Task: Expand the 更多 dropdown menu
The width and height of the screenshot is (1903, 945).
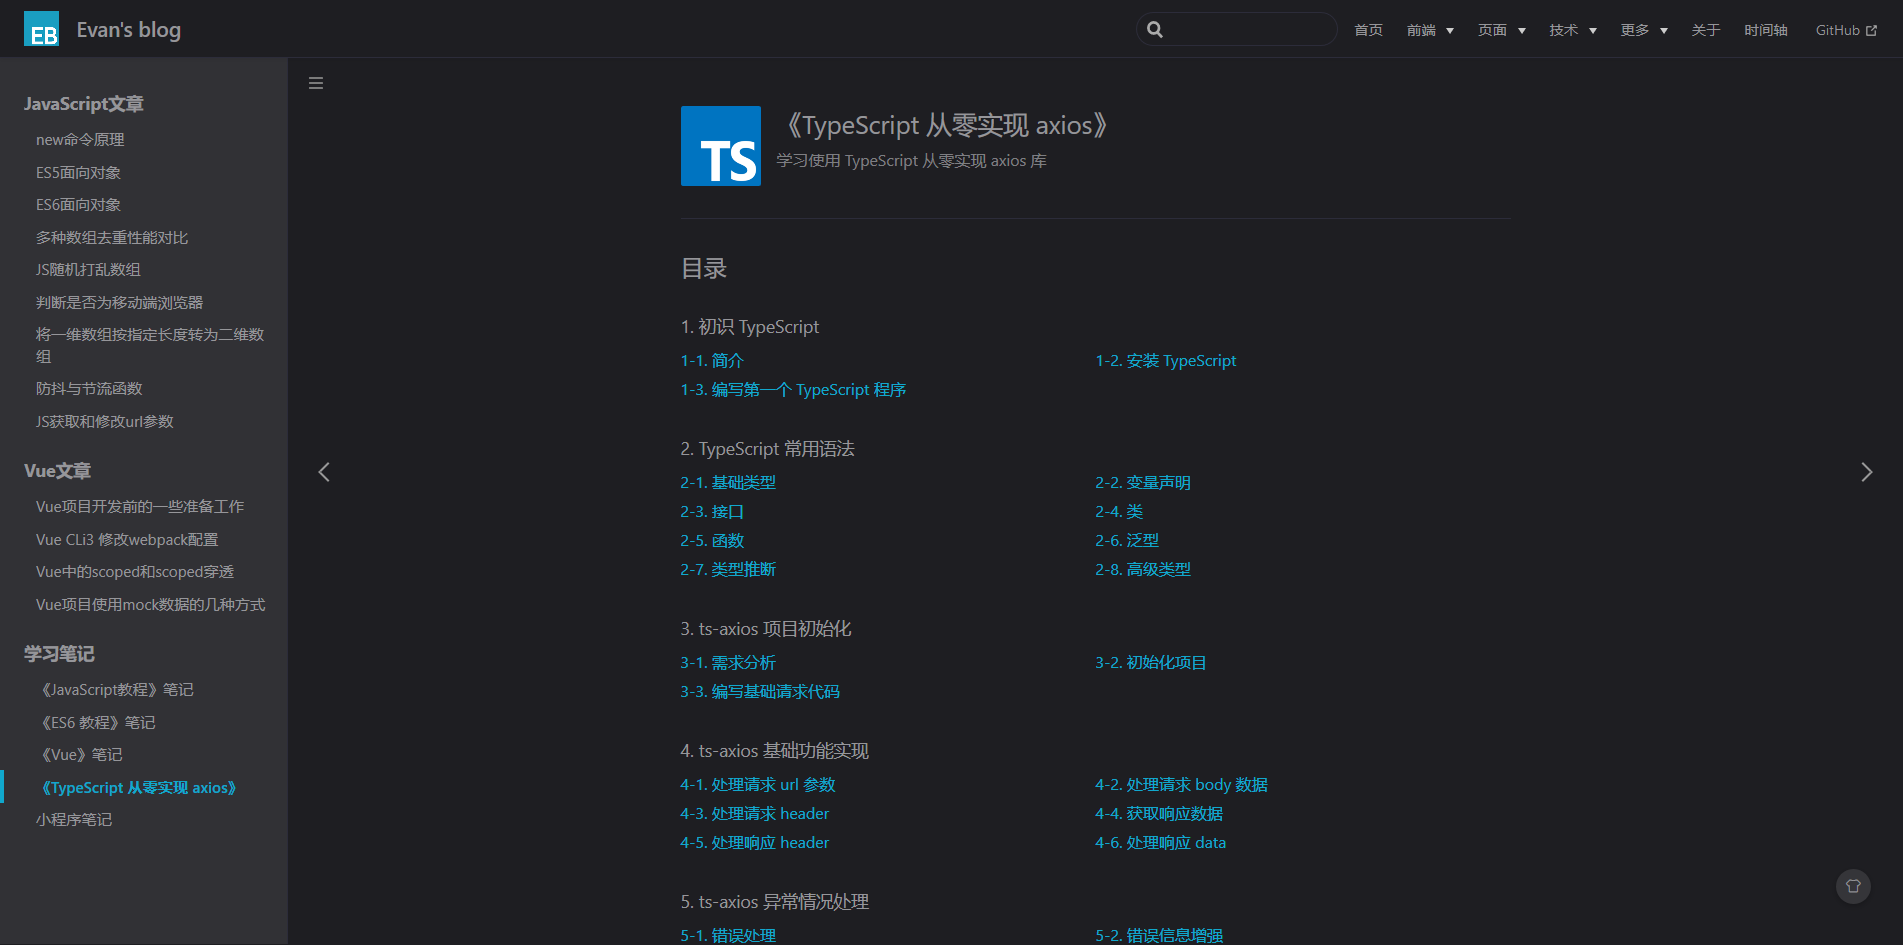Action: [x=1644, y=30]
